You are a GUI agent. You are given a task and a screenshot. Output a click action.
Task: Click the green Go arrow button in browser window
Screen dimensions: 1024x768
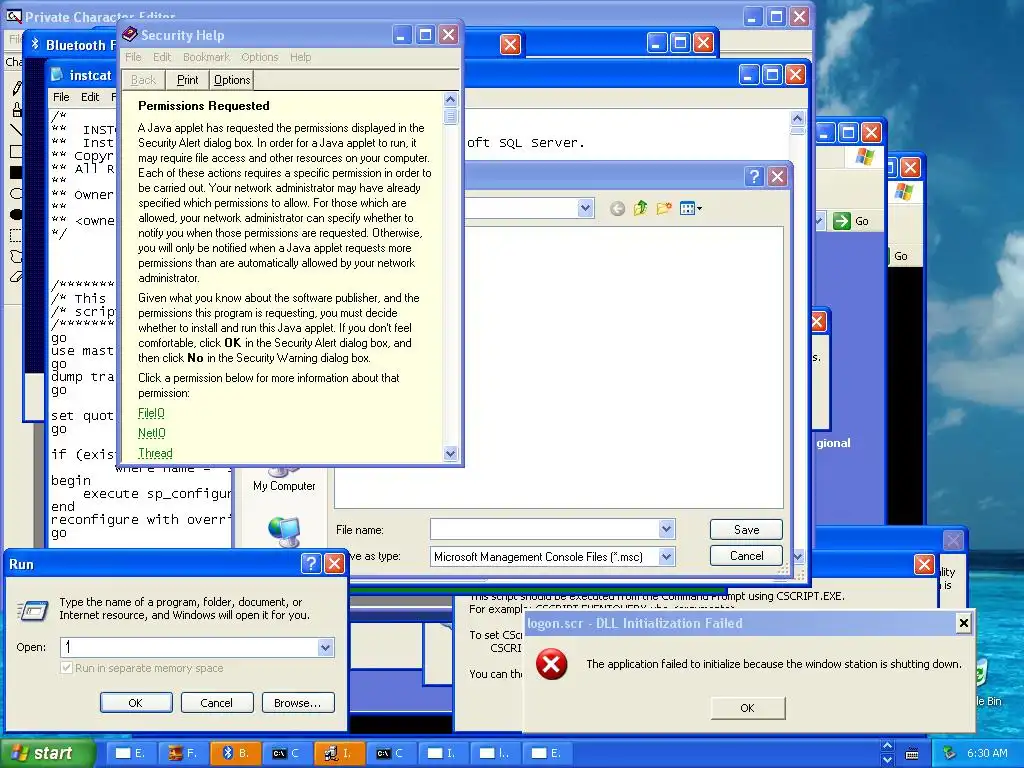coord(842,221)
